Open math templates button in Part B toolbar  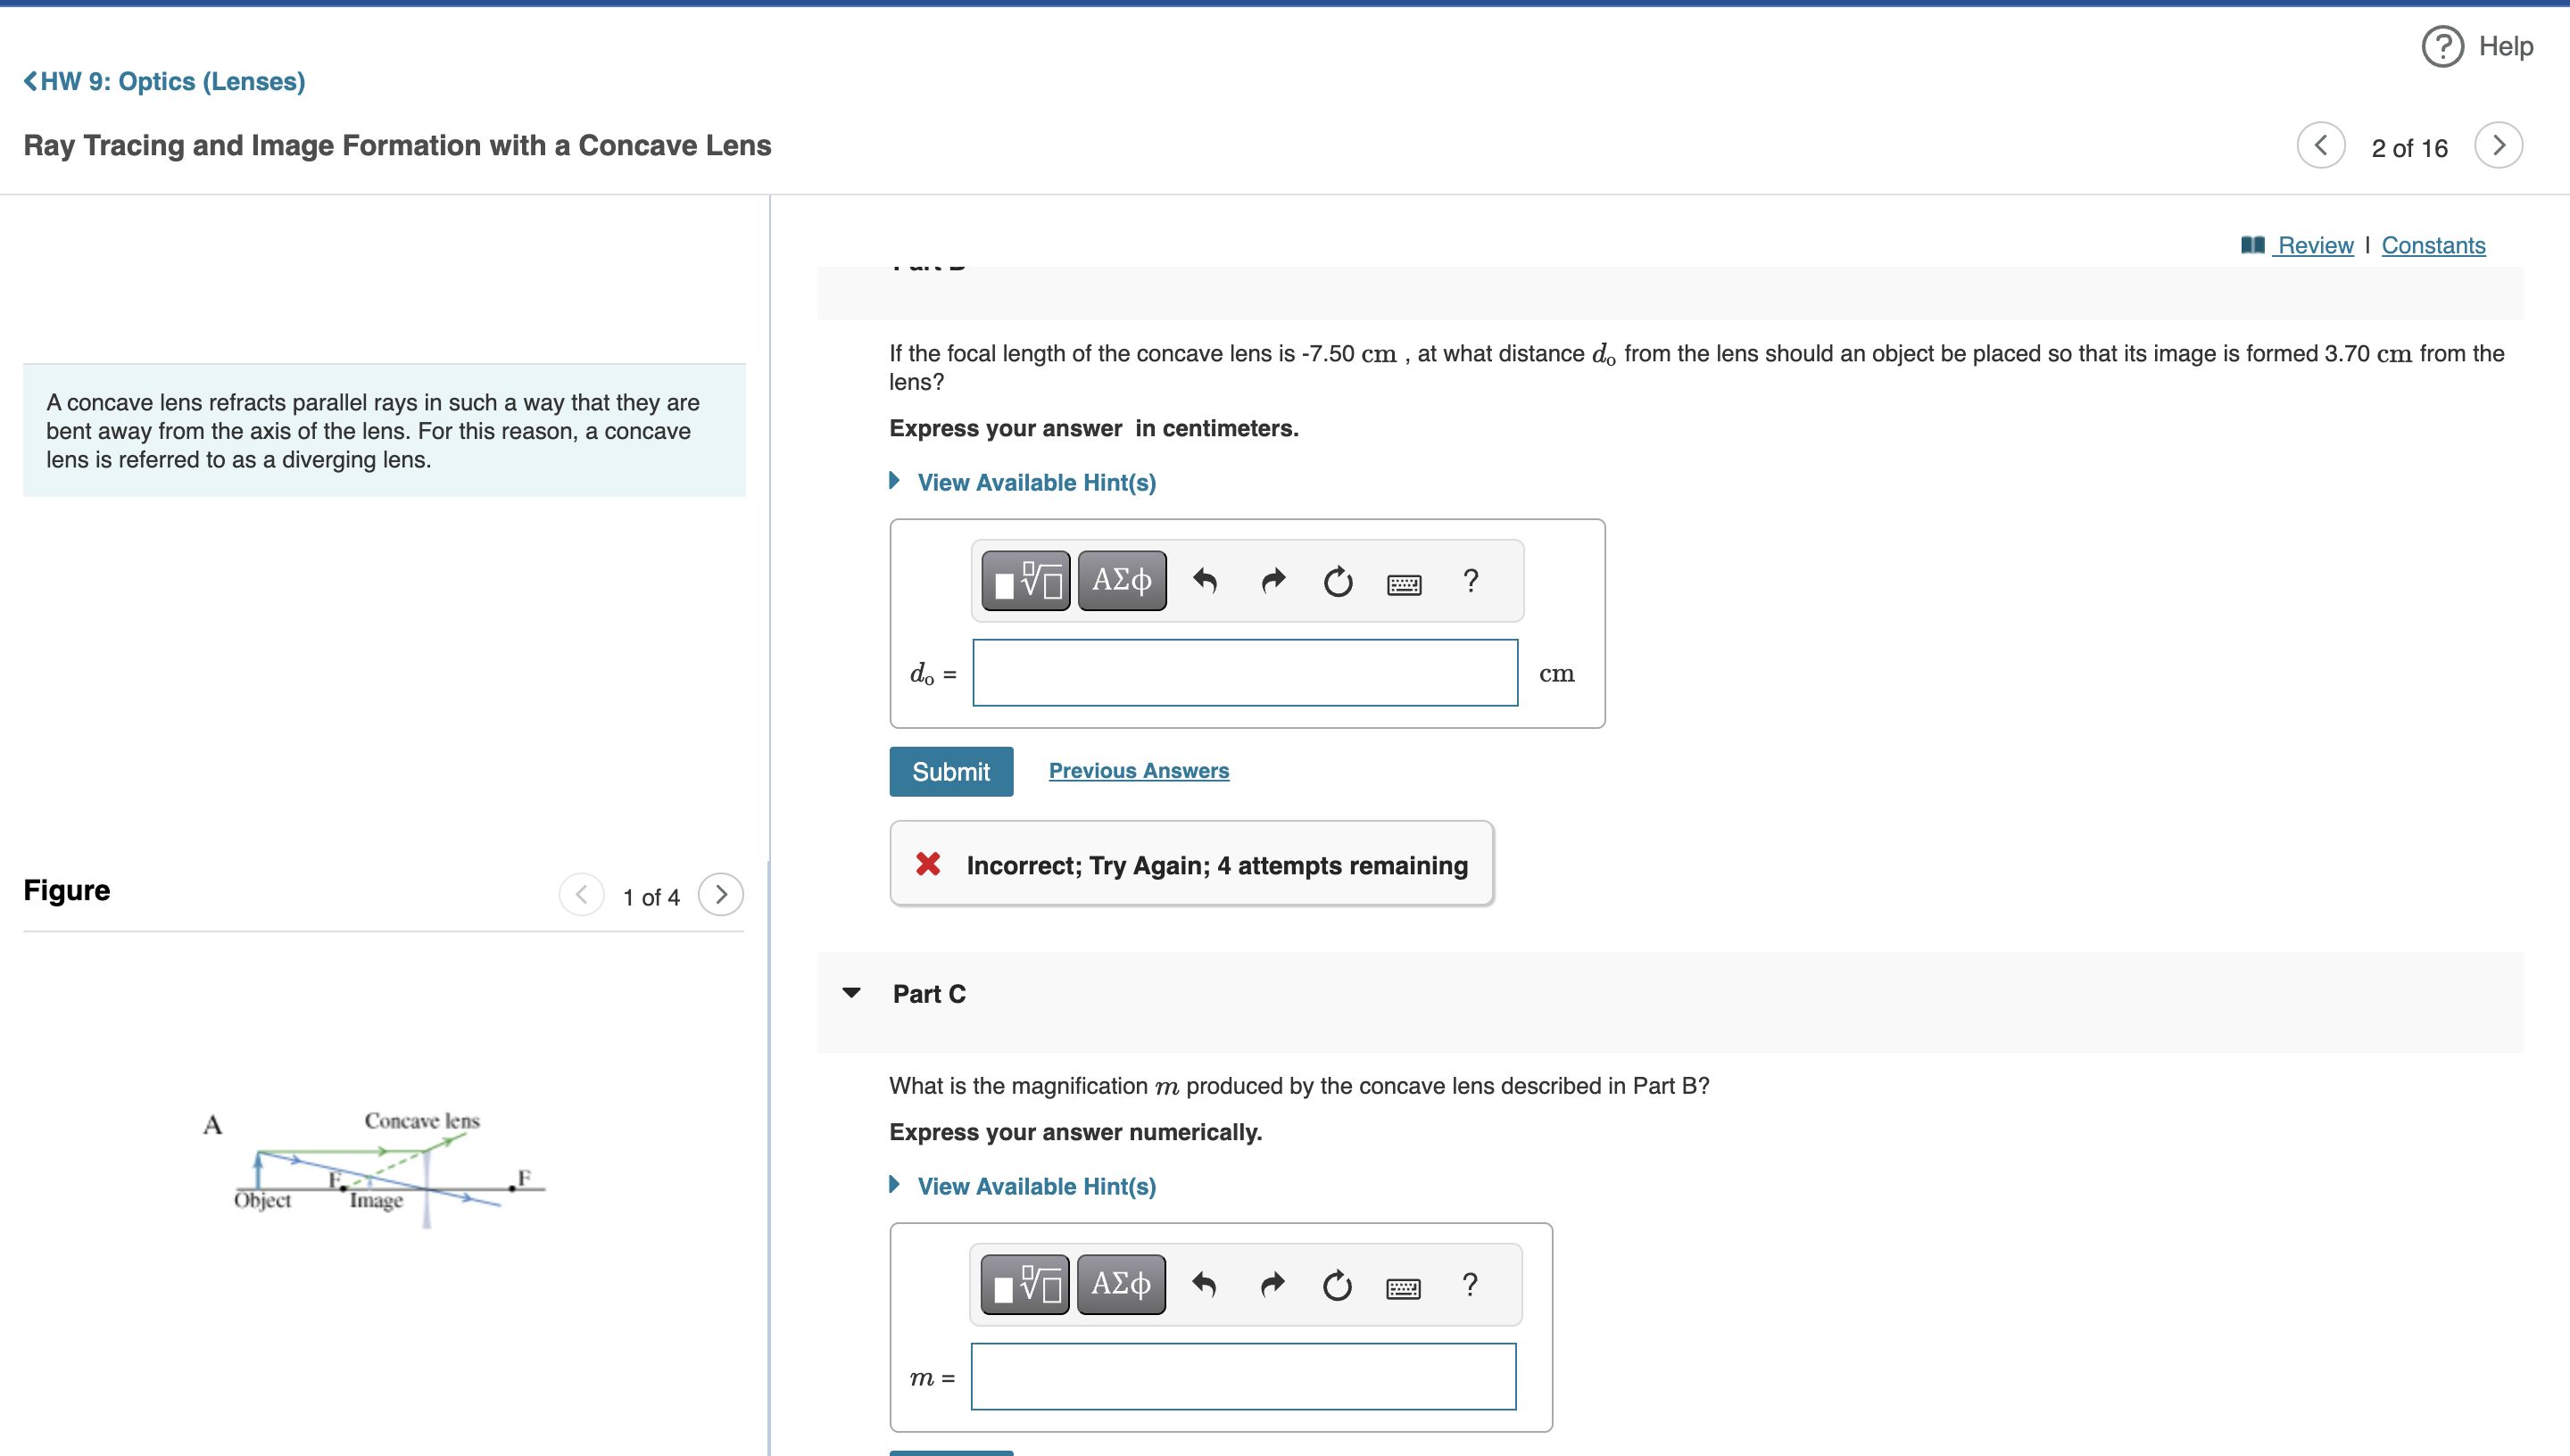click(1025, 580)
